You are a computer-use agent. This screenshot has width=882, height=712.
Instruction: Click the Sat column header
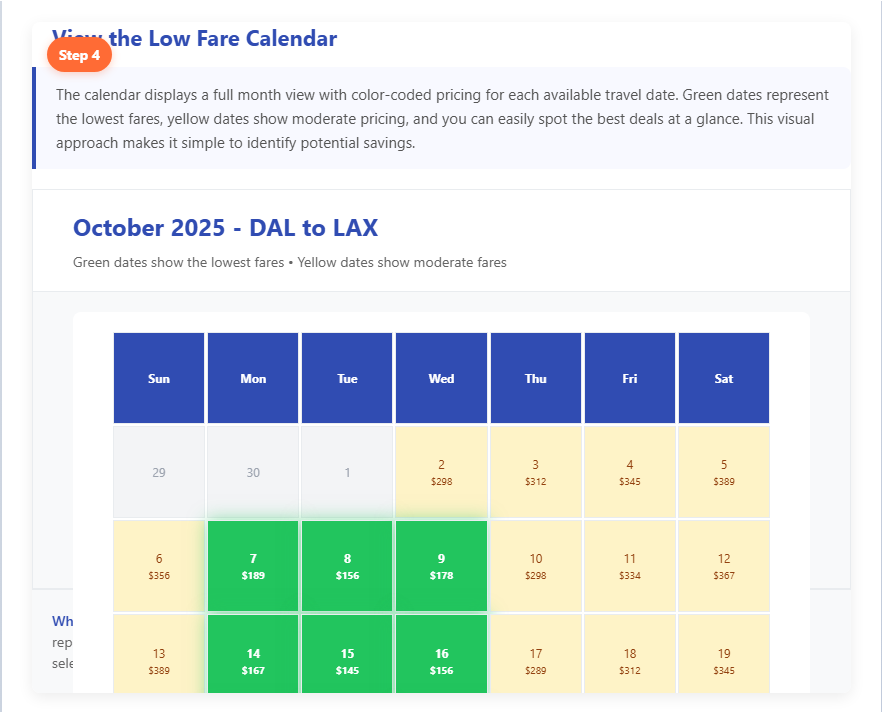point(724,379)
